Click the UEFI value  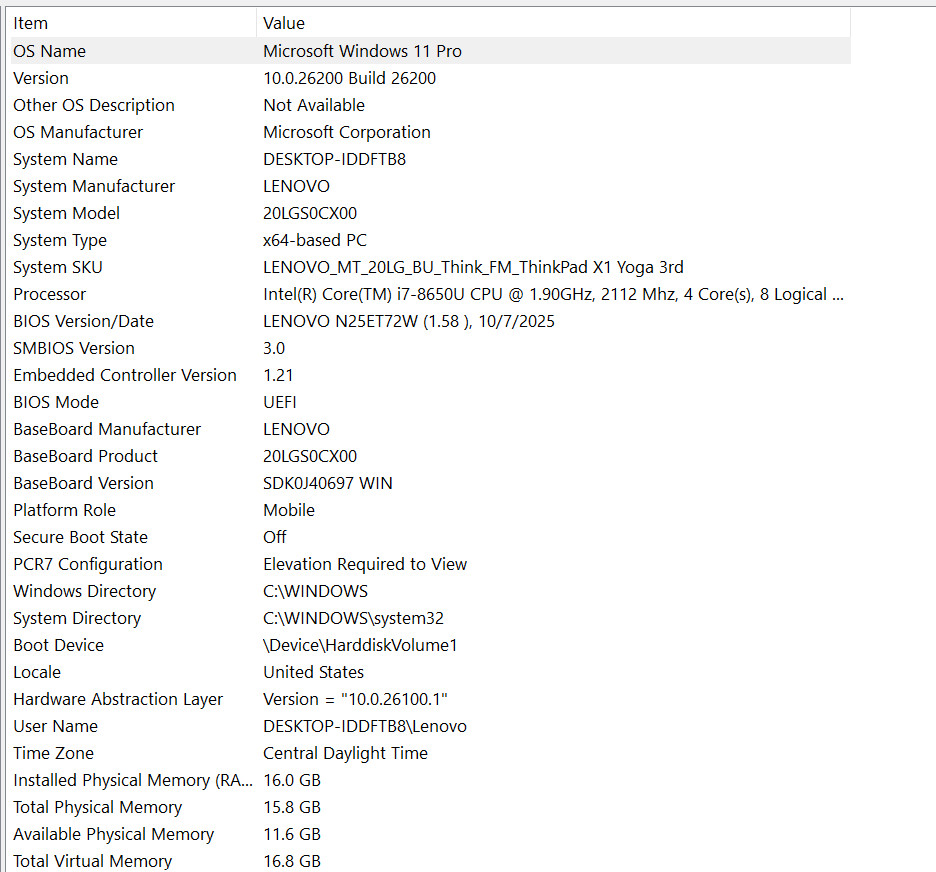tap(280, 402)
